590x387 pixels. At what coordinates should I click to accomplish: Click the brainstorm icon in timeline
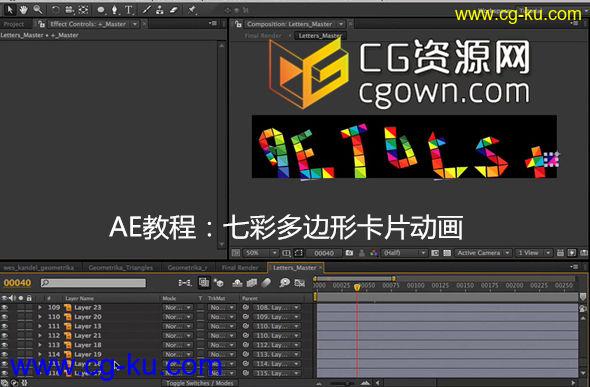pos(284,282)
